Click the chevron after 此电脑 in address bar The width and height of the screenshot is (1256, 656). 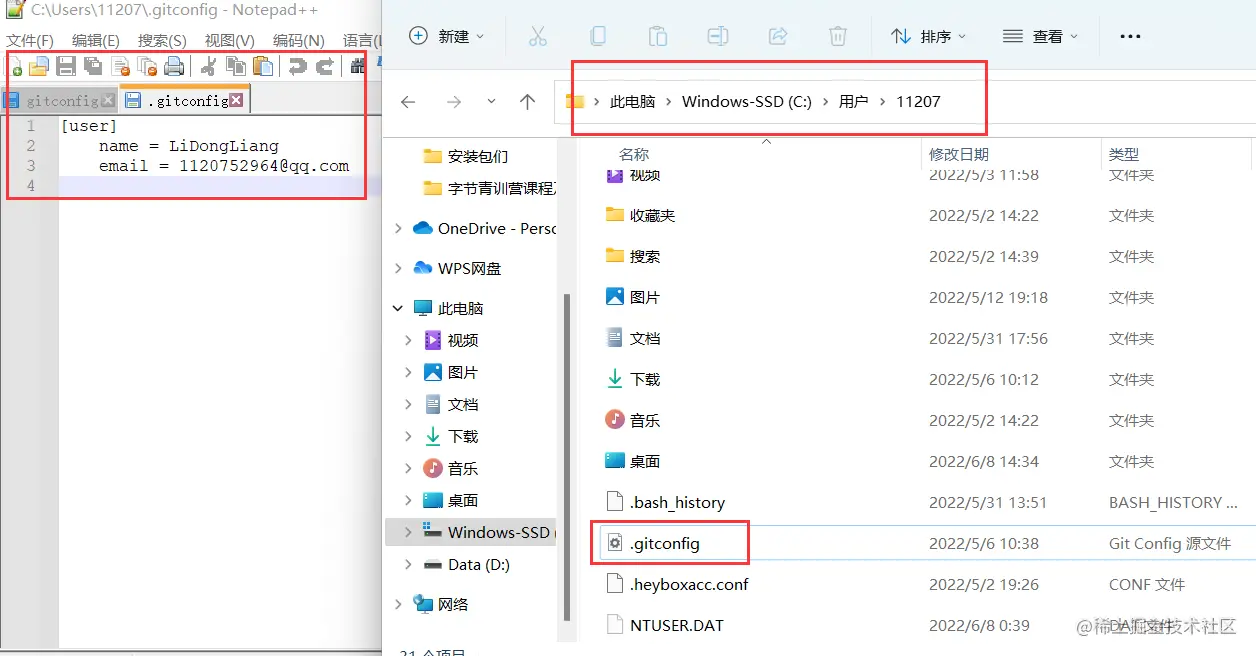pos(669,101)
